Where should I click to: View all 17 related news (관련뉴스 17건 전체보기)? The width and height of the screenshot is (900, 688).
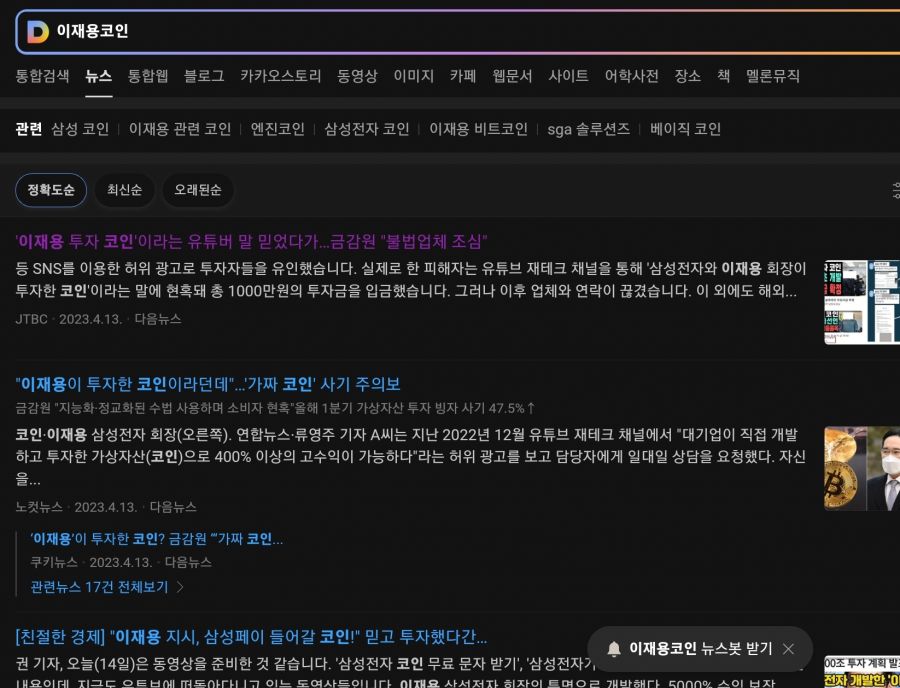99,587
